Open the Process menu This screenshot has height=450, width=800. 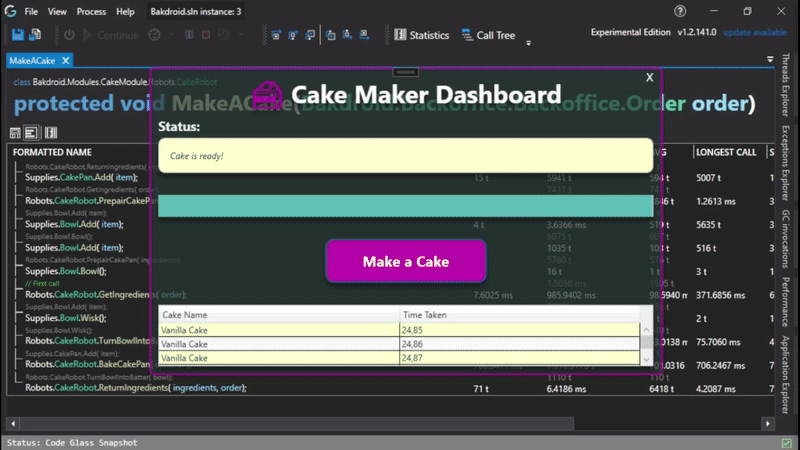[x=91, y=12]
